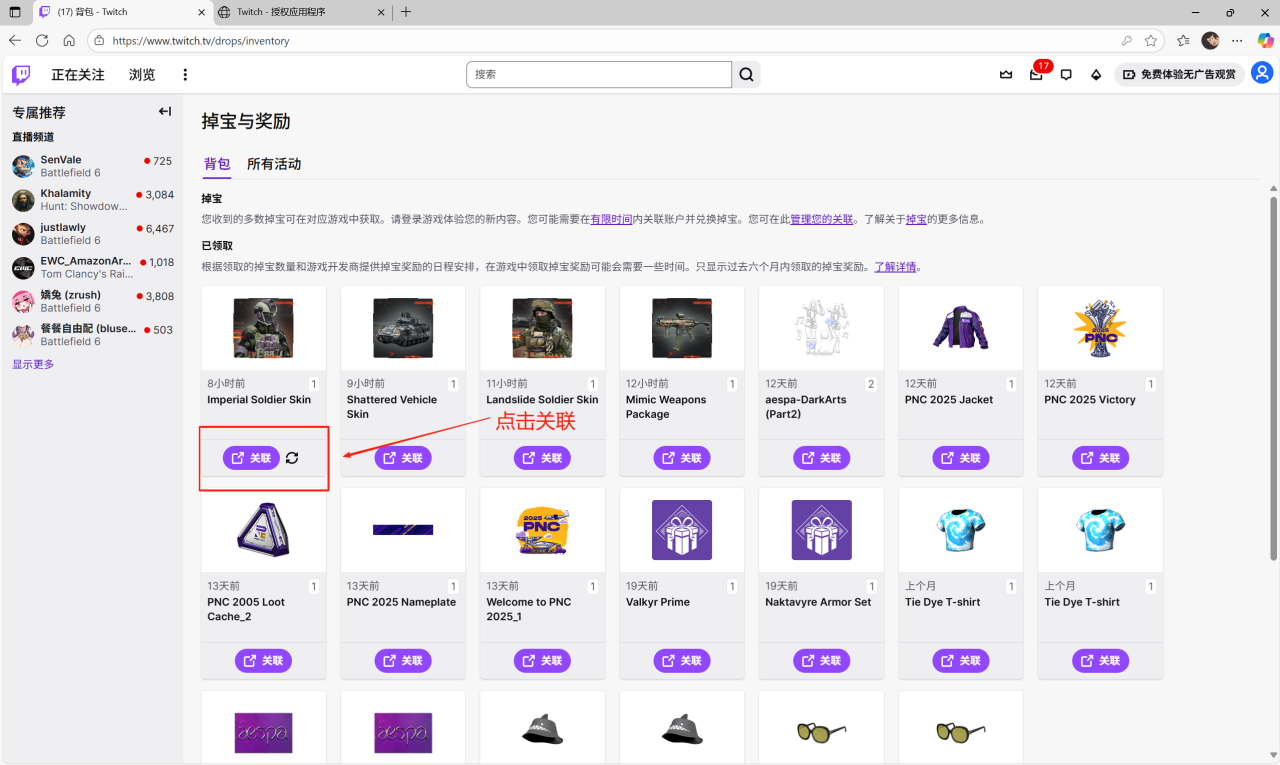Image resolution: width=1280 pixels, height=765 pixels.
Task: Click 关联 under PNC 2025 Victory
Action: click(x=1101, y=458)
